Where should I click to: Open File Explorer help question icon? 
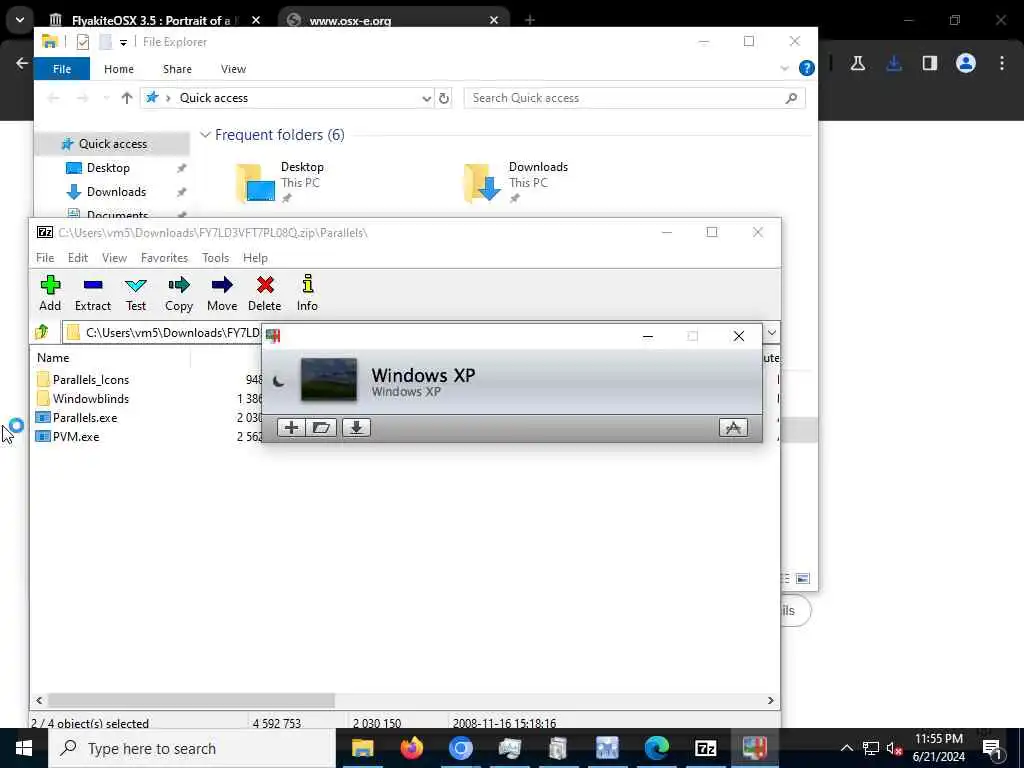click(807, 68)
